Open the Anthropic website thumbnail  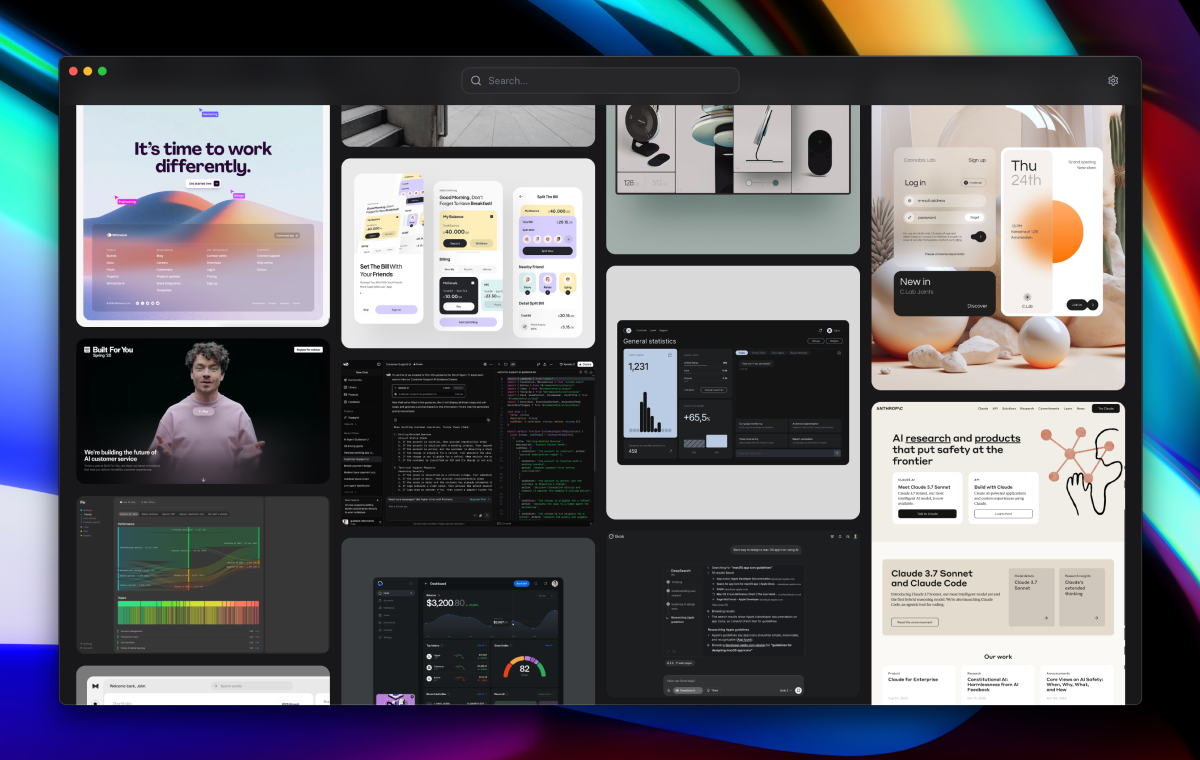coord(998,553)
